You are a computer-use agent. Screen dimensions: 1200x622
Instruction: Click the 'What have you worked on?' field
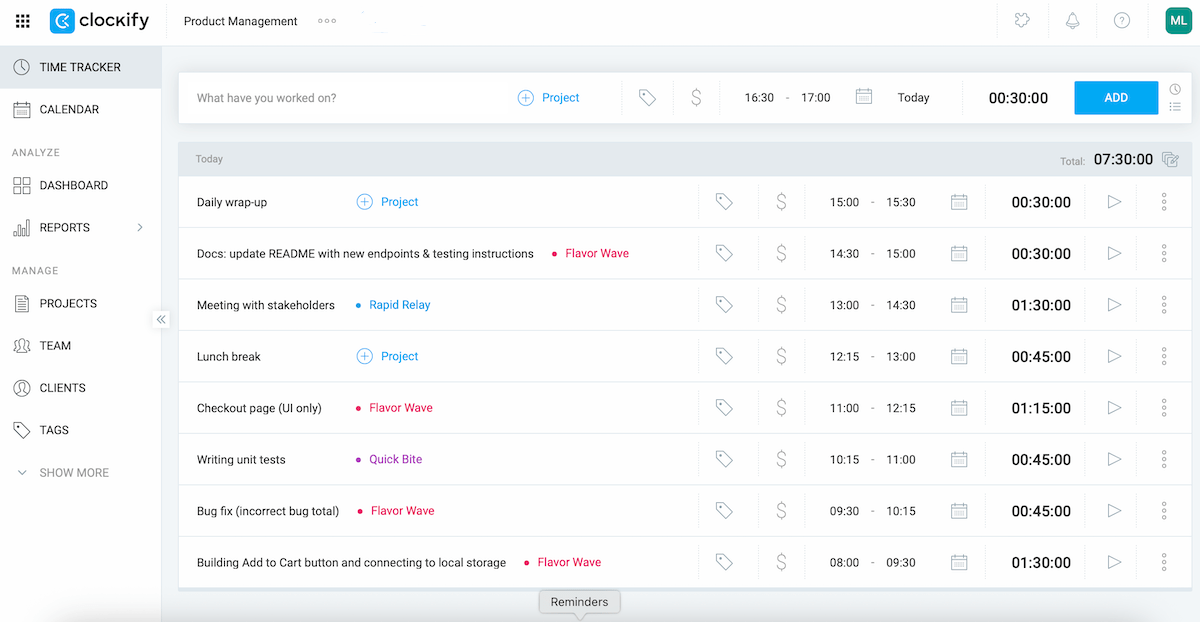coord(340,98)
